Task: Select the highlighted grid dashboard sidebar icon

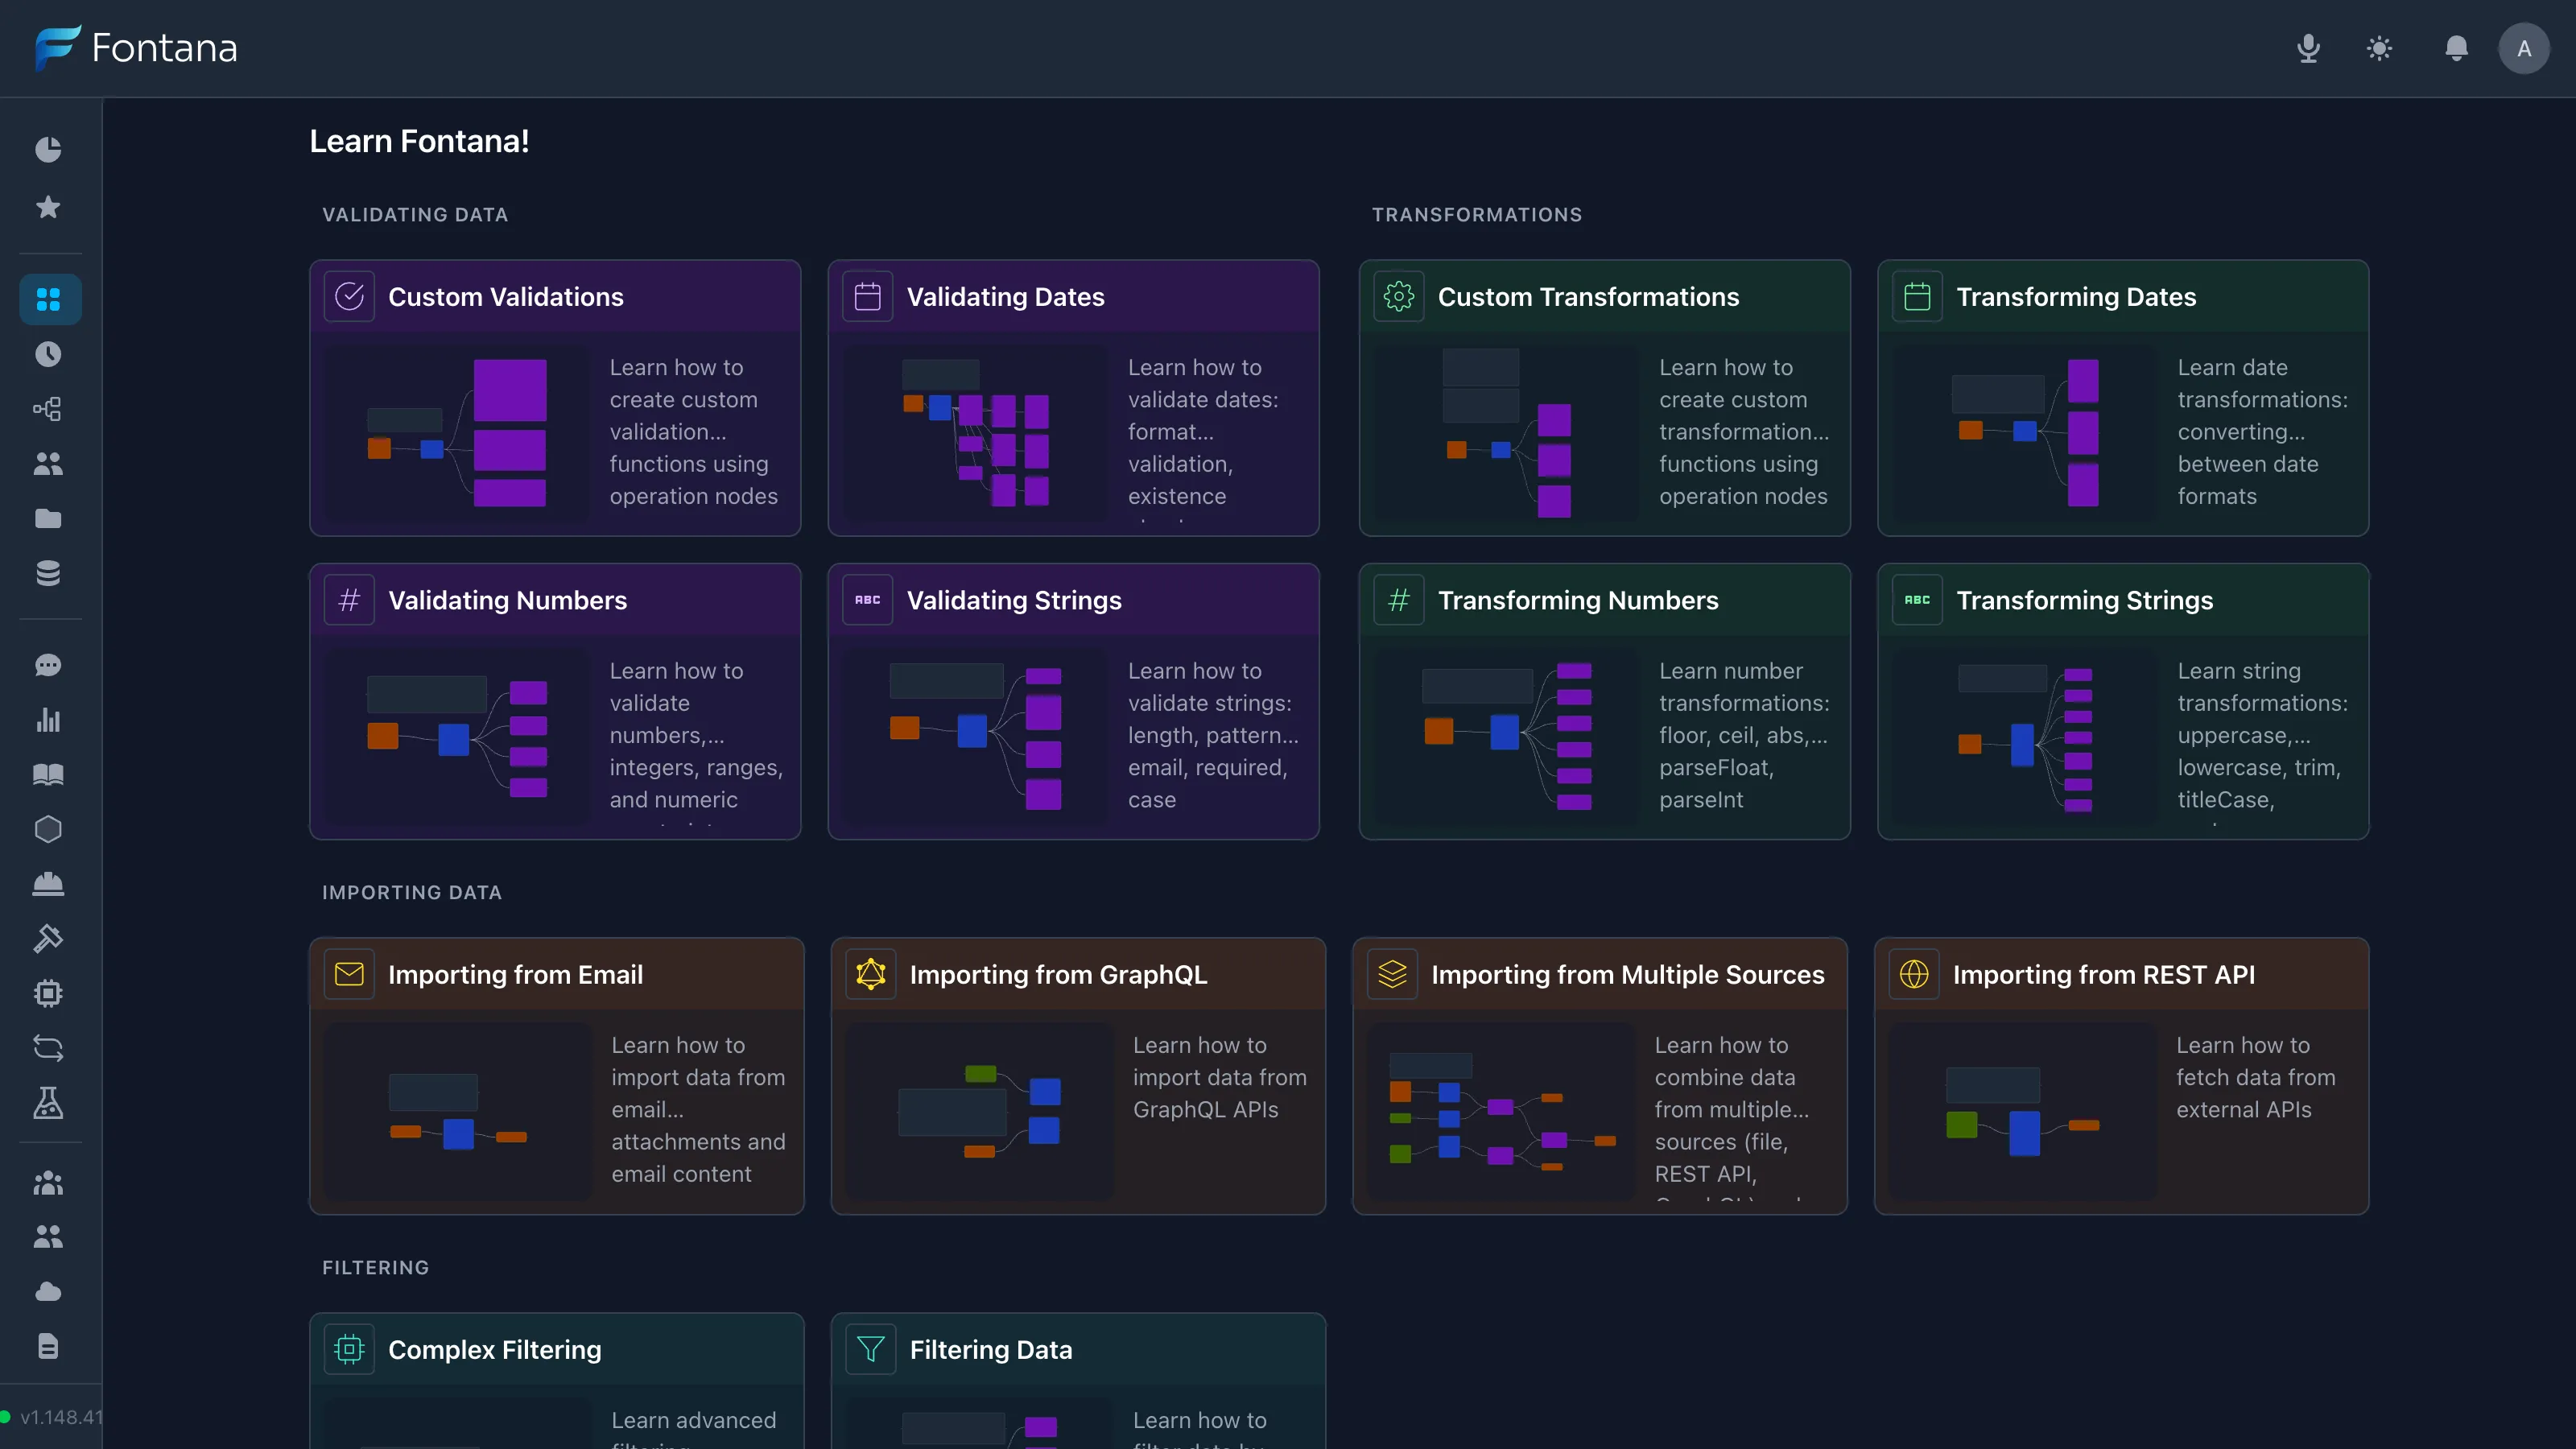Action: [x=50, y=299]
